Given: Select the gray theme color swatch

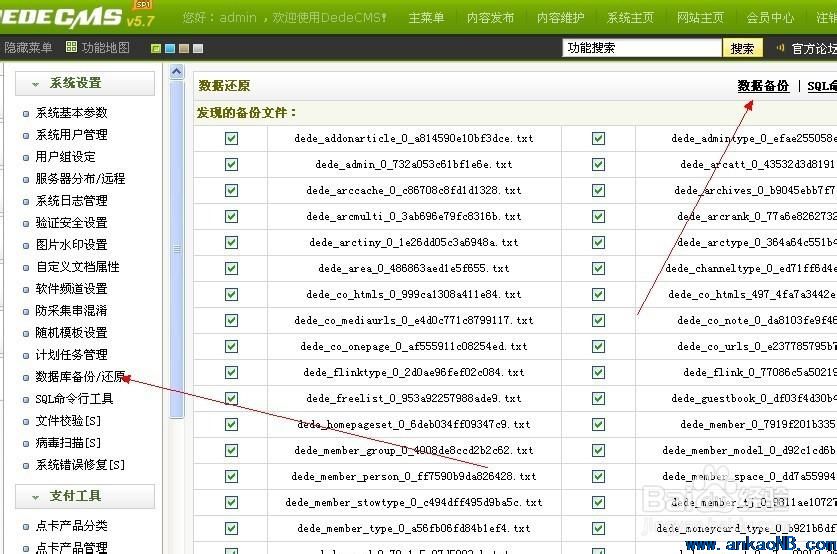Looking at the screenshot, I should [x=198, y=48].
